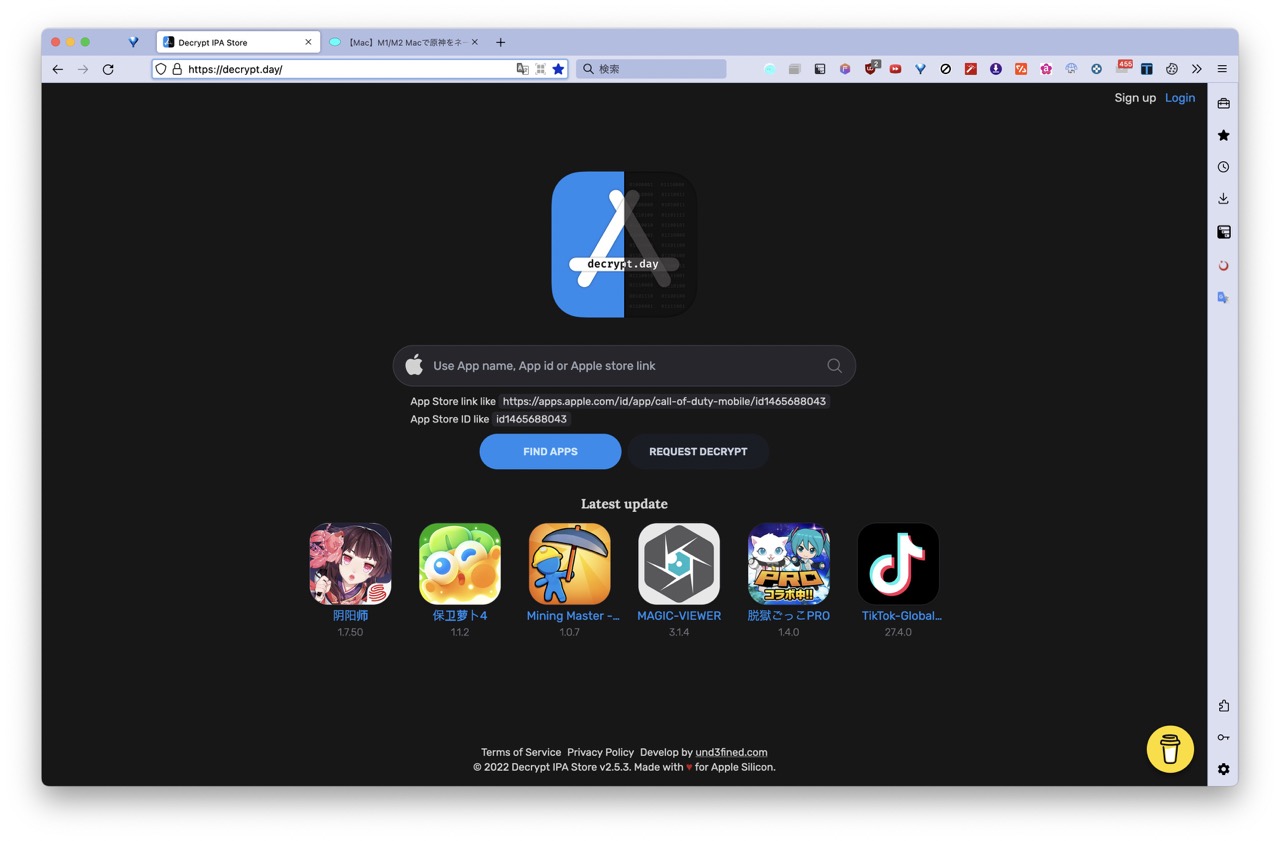Open the Login link
The width and height of the screenshot is (1280, 841).
[x=1179, y=98]
